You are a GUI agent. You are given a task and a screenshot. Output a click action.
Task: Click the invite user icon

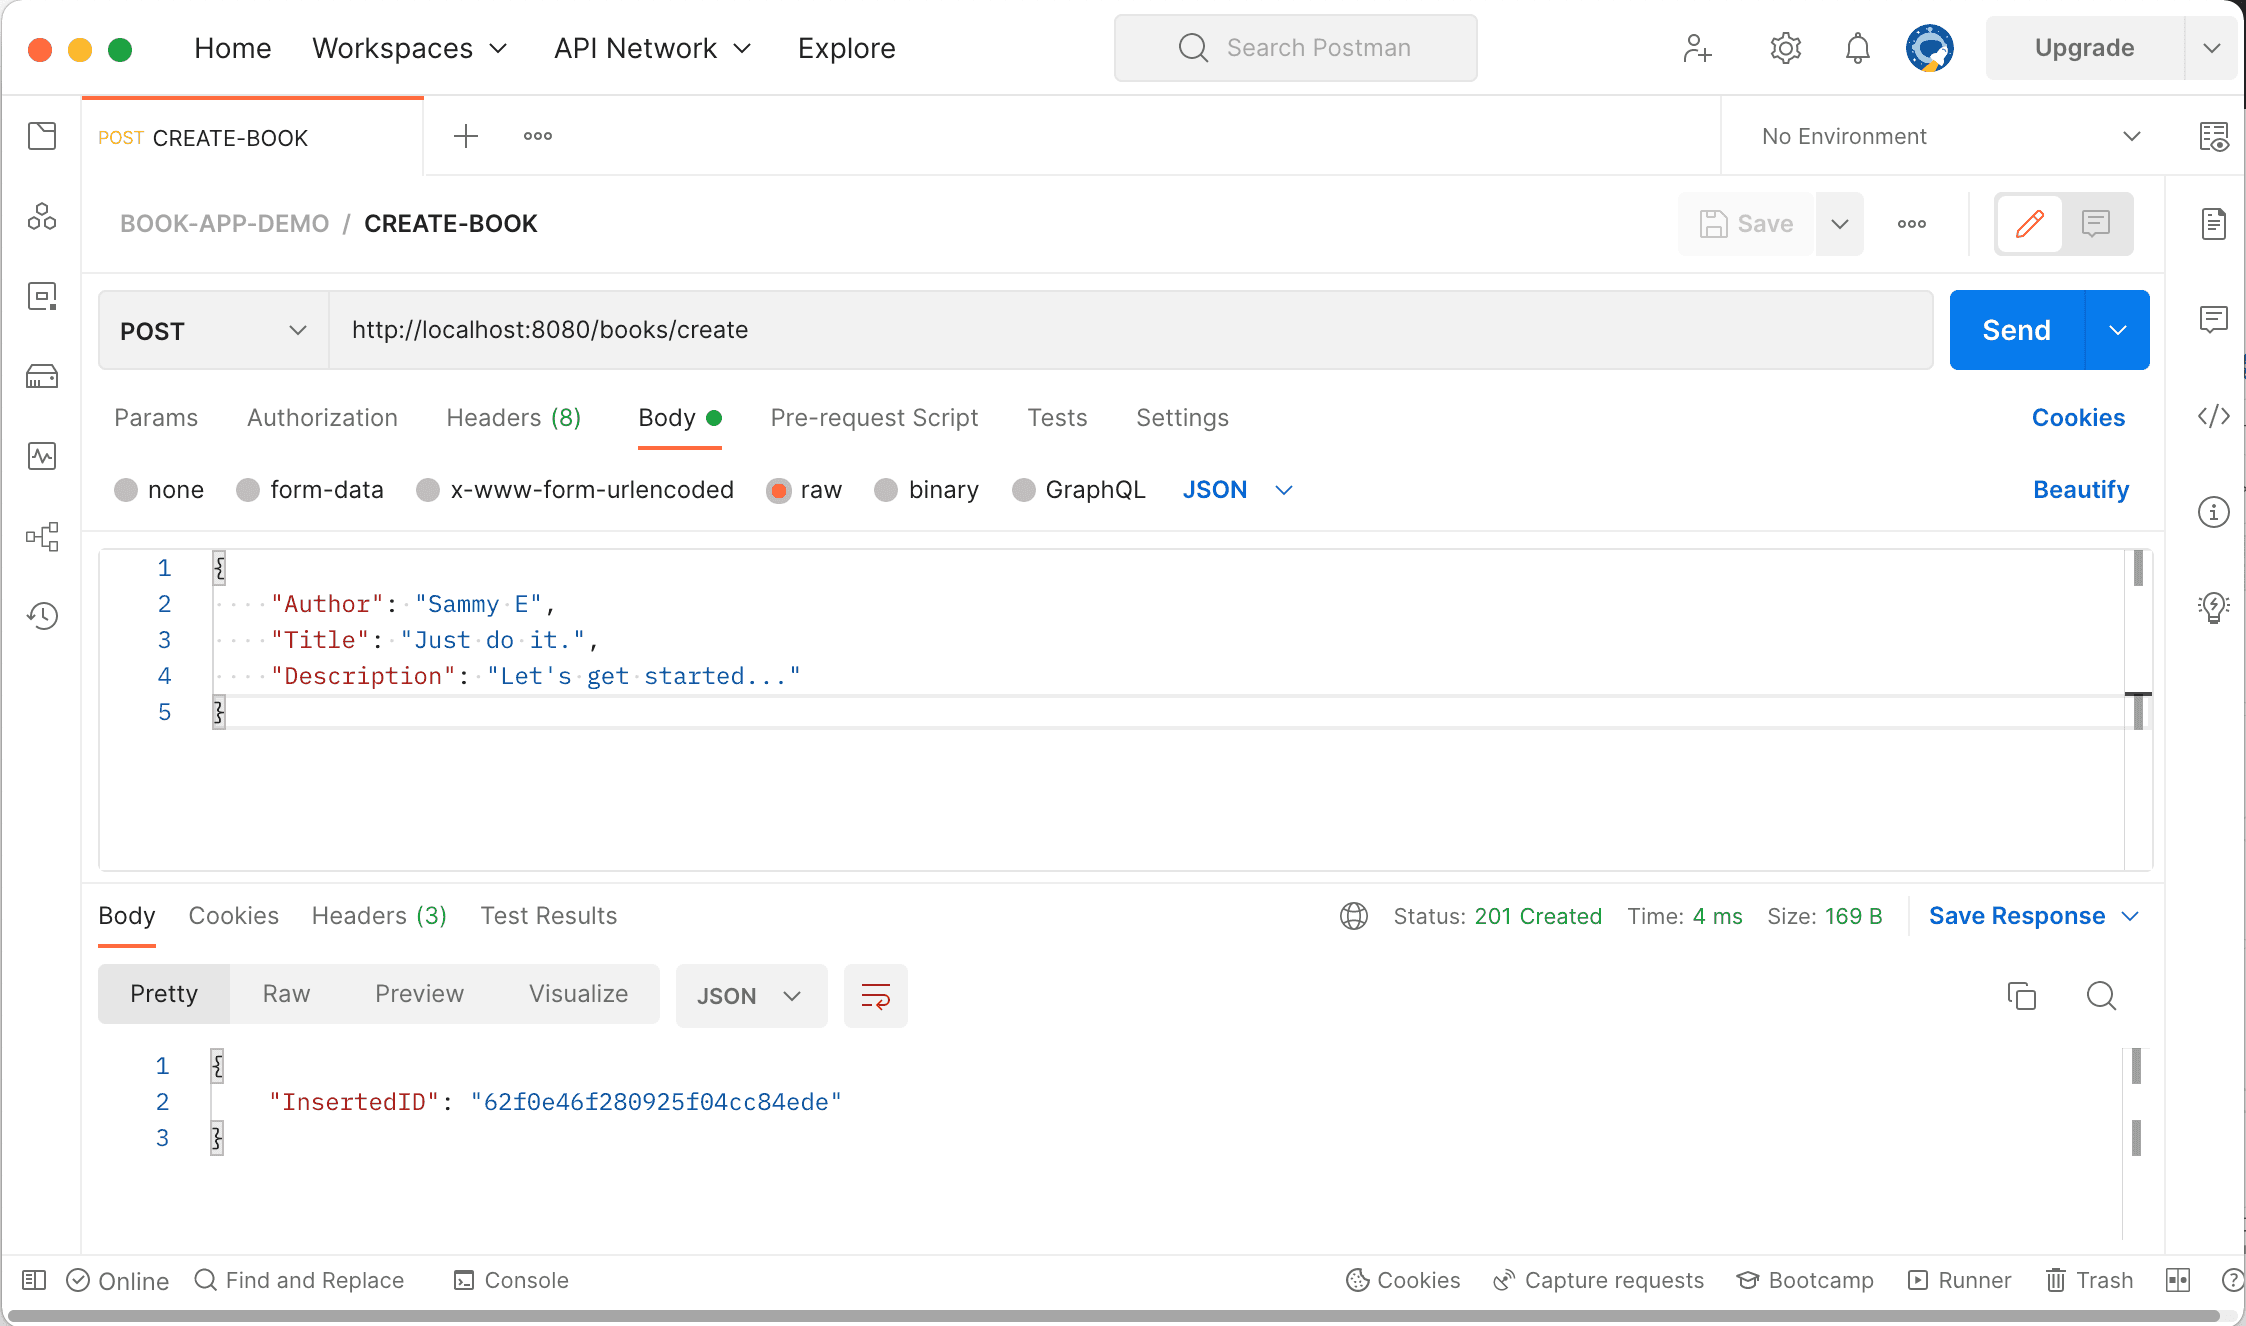(x=1697, y=48)
